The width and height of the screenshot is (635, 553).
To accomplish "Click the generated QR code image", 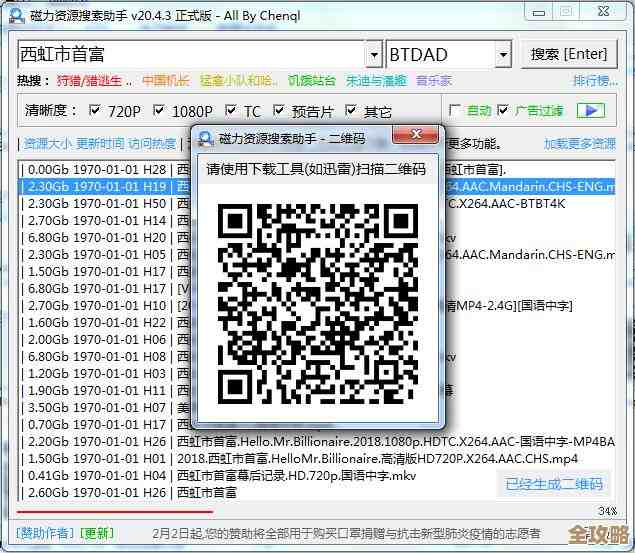I will click(x=317, y=303).
